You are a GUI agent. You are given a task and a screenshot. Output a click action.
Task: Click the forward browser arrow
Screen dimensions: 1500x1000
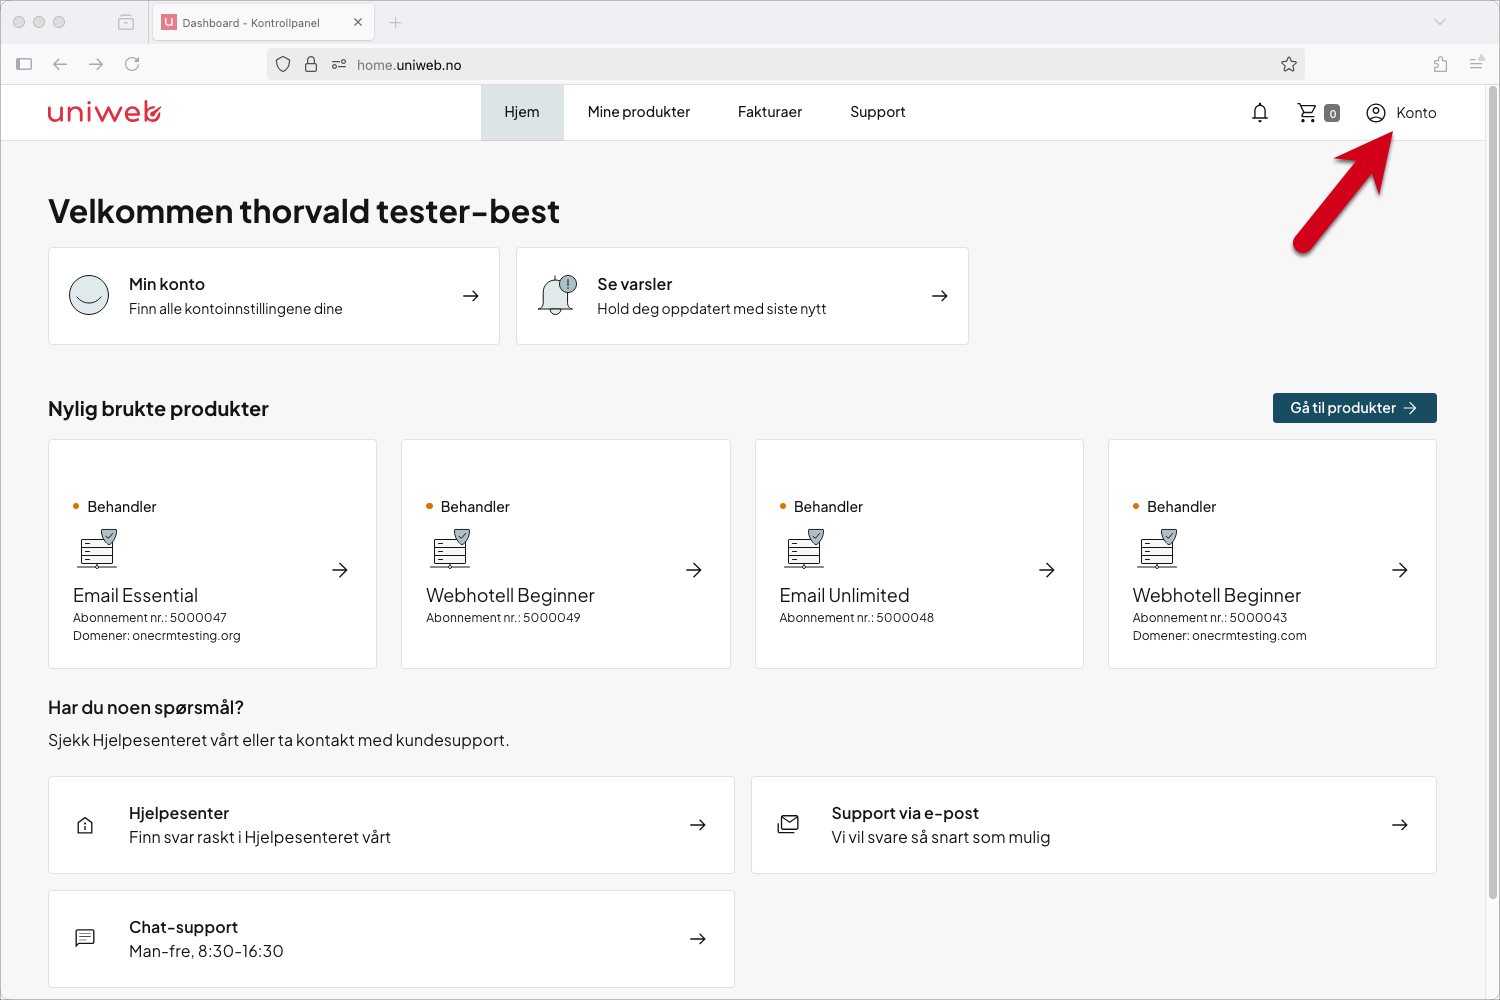96,64
